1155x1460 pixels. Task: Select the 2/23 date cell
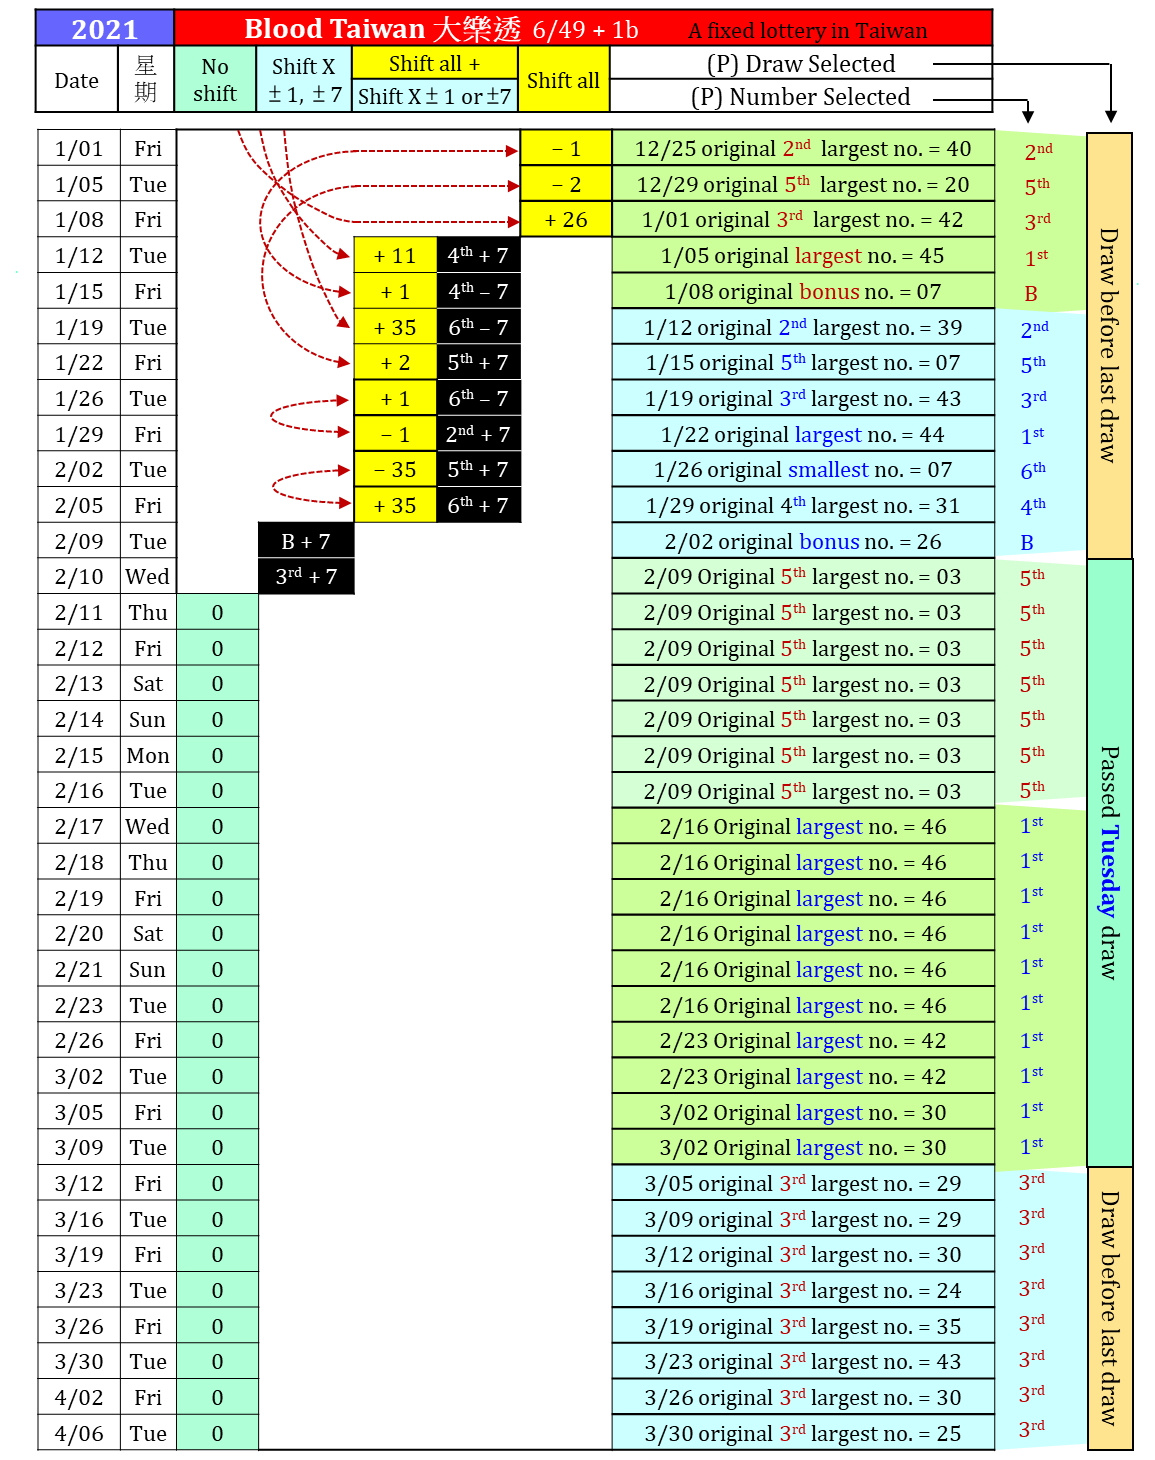tap(79, 1005)
